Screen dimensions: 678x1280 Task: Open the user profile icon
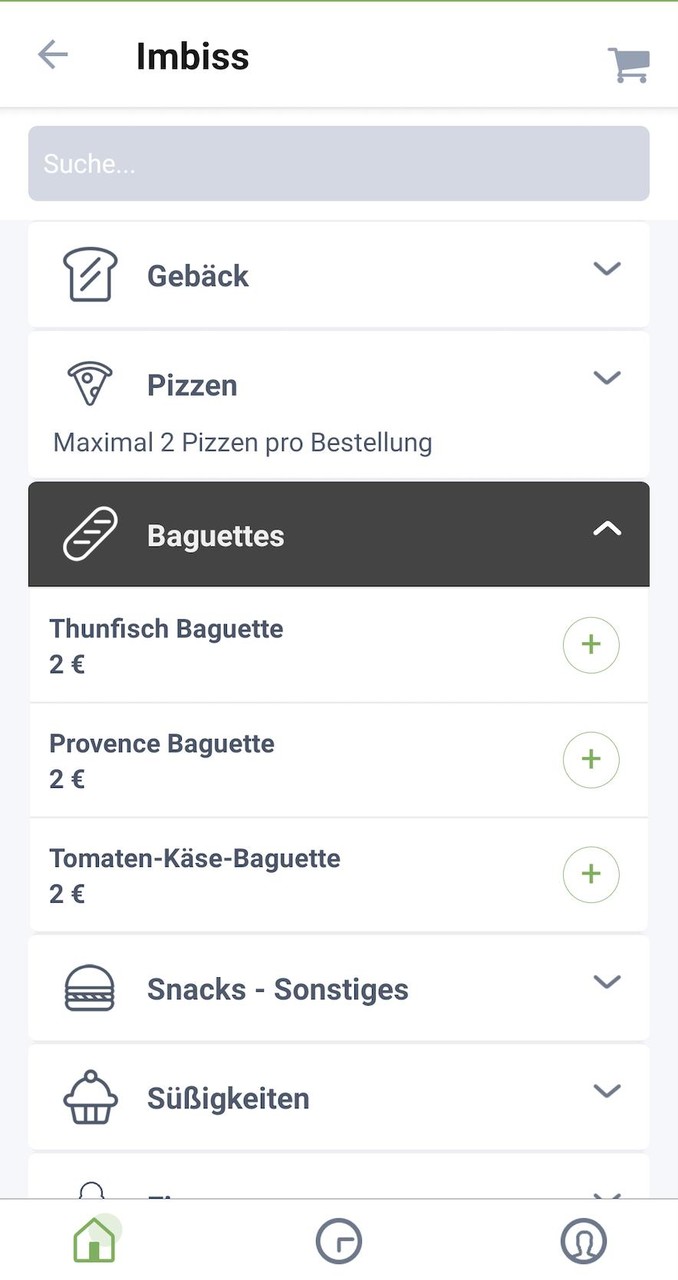point(583,1242)
